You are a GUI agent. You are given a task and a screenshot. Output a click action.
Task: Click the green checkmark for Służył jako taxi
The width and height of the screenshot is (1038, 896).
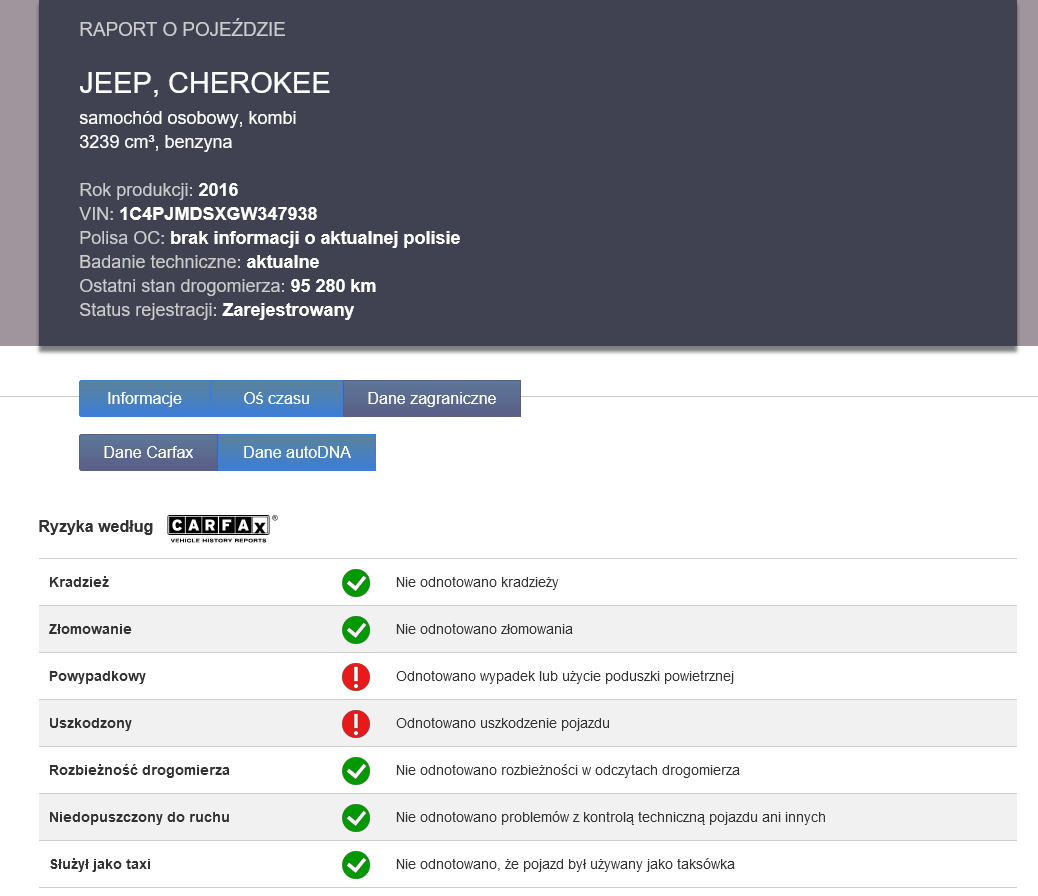click(356, 864)
